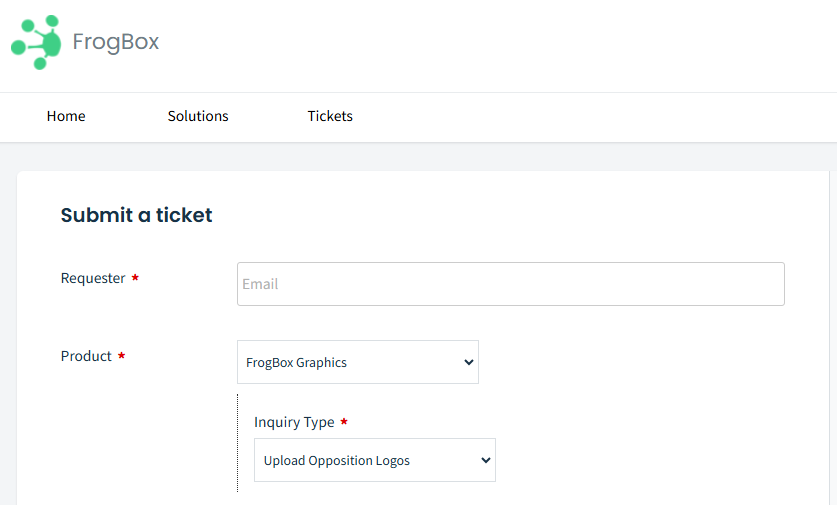Viewport: 837px width, 505px height.
Task: Click the "Email" placeholder text
Action: click(x=260, y=284)
